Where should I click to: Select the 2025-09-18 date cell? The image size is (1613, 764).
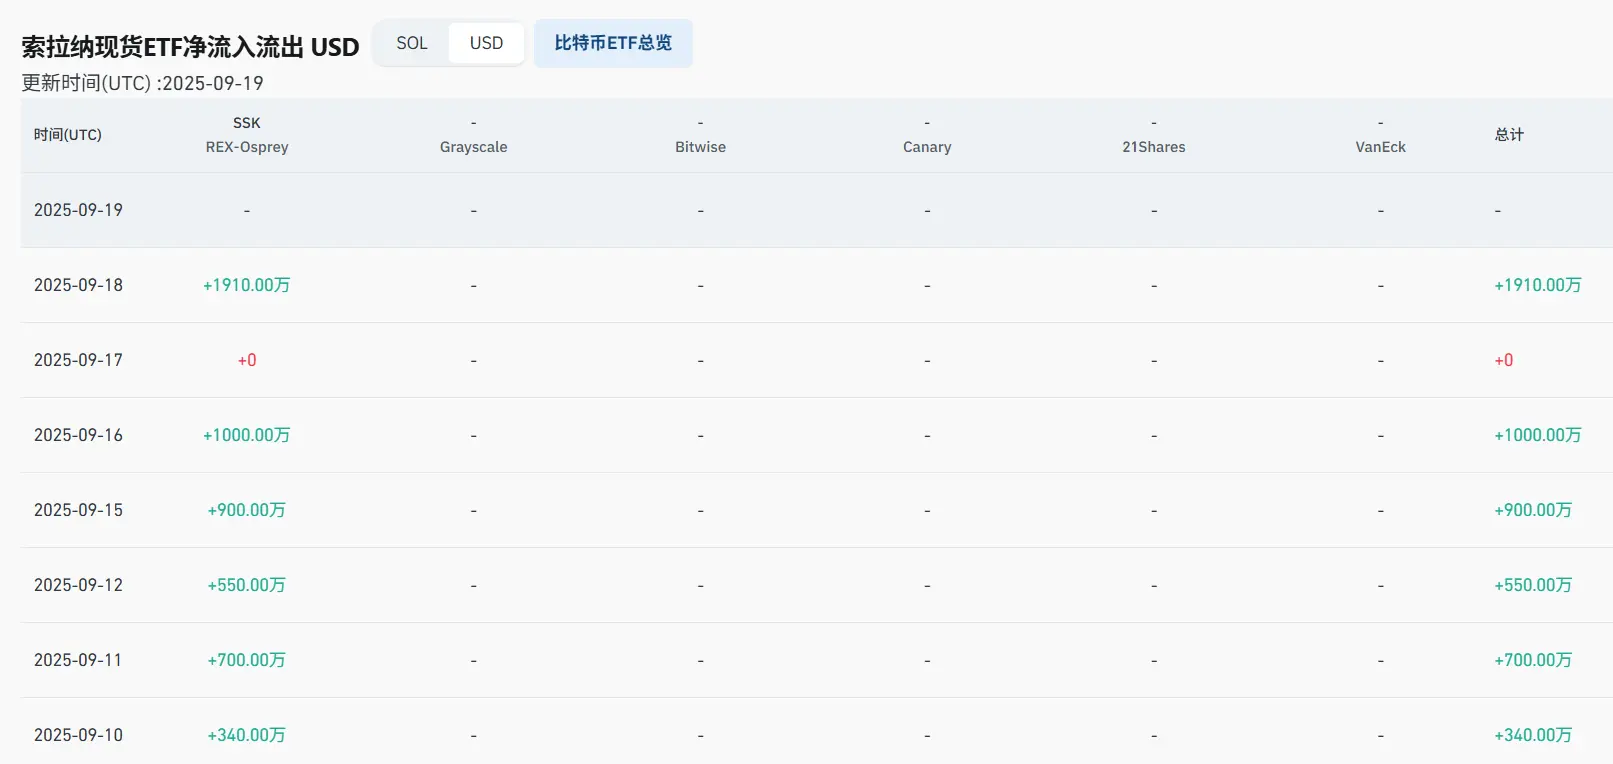pos(78,285)
